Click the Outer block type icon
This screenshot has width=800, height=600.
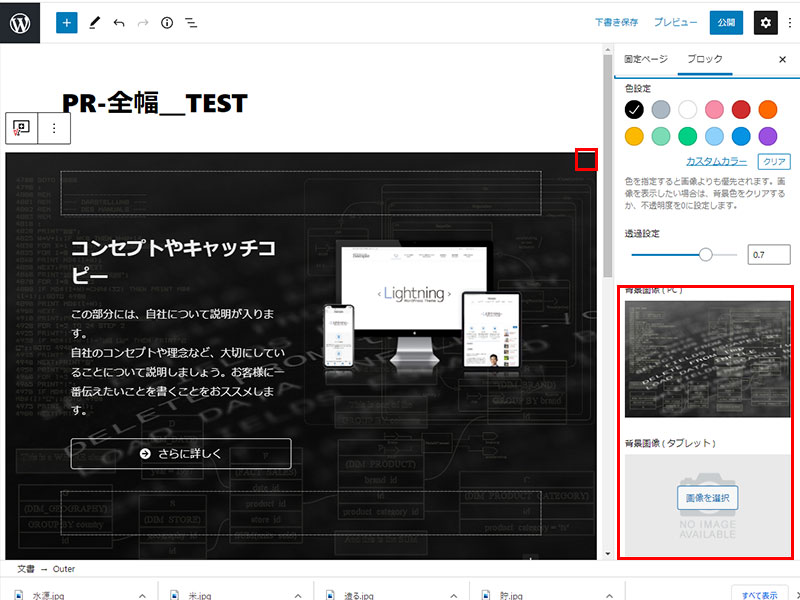[x=22, y=128]
